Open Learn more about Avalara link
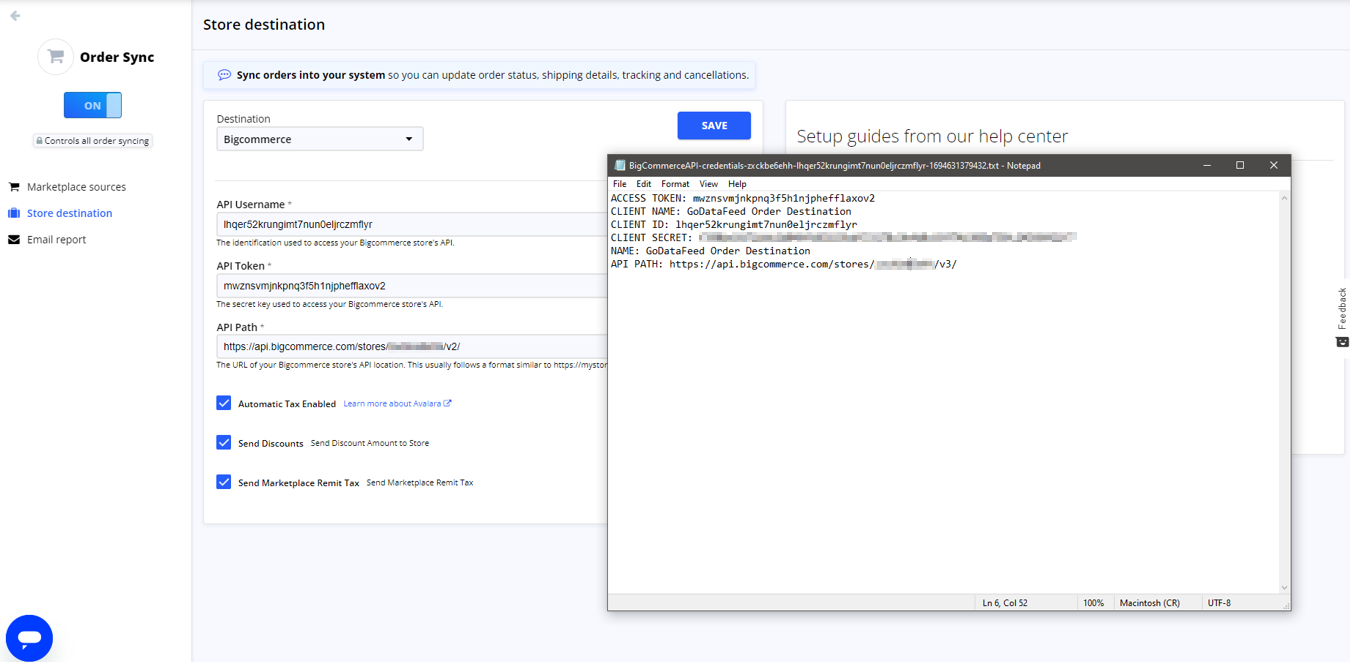 (397, 404)
